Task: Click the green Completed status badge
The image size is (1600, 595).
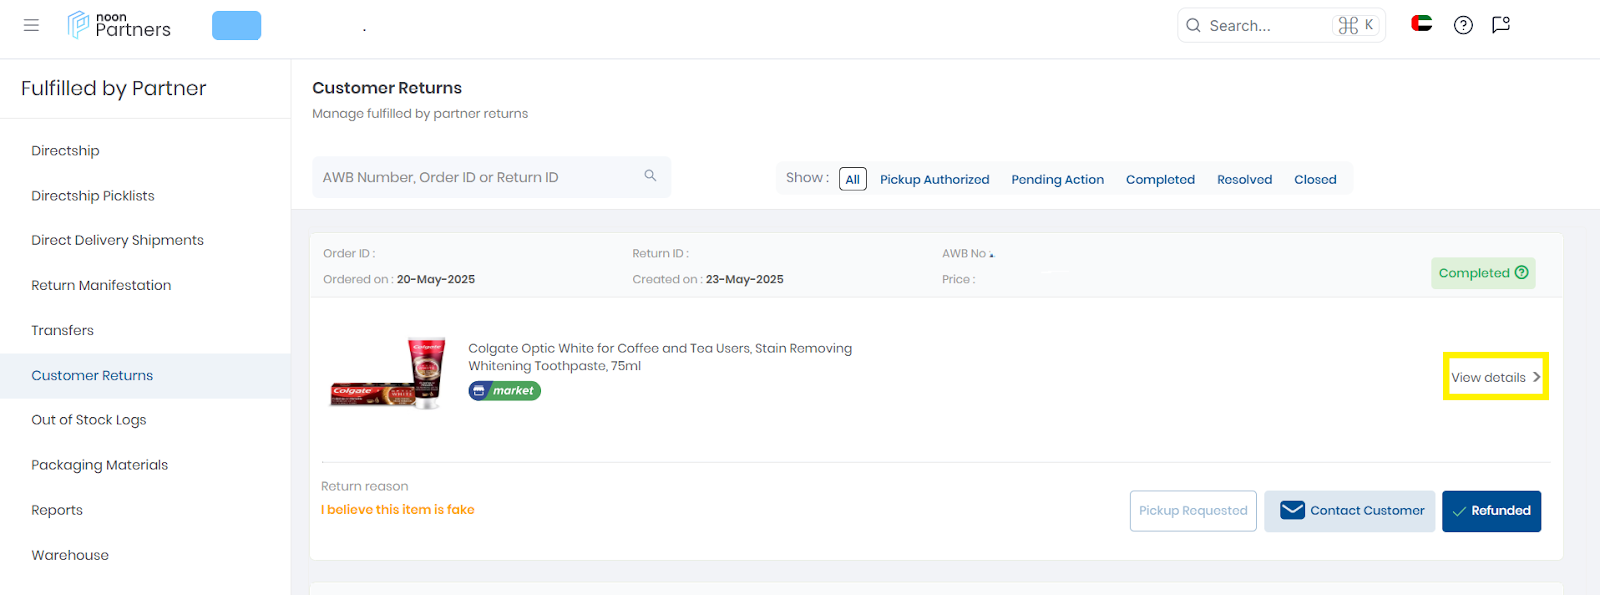Action: click(x=1483, y=273)
